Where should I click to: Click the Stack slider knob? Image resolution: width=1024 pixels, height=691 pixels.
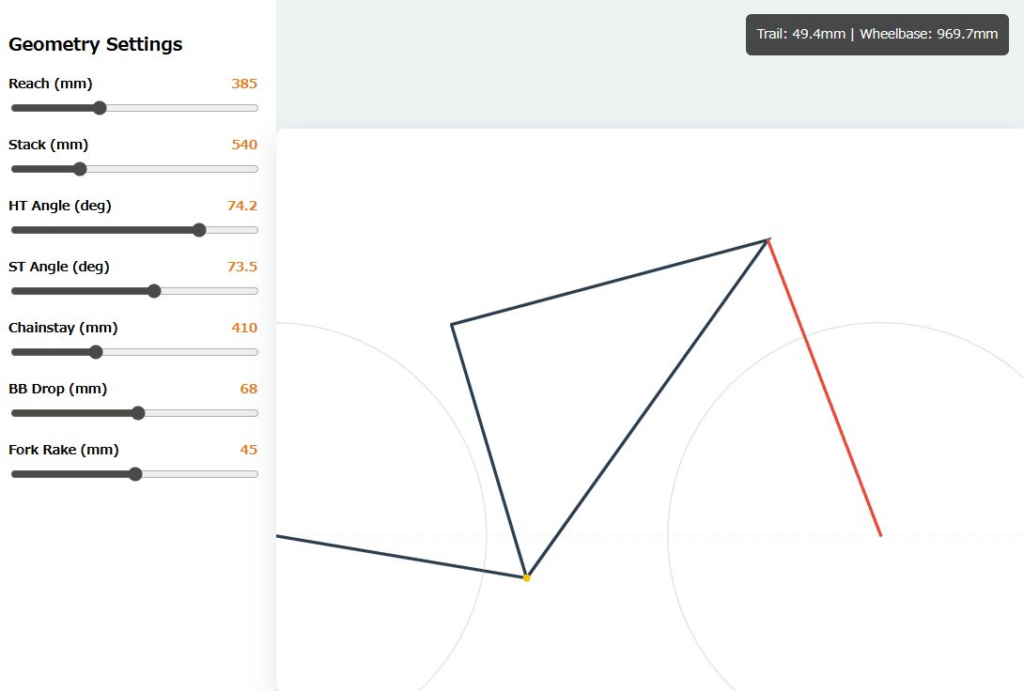pos(80,169)
